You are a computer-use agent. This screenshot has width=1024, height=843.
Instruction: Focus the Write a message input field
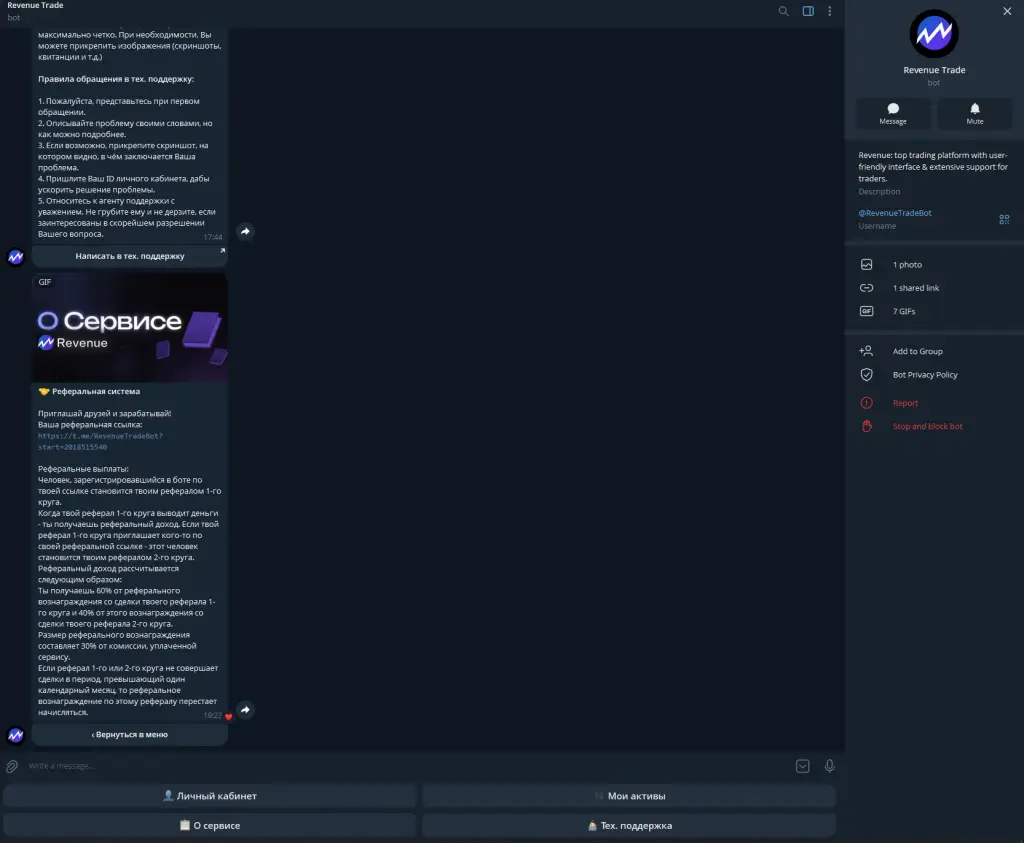pyautogui.click(x=405, y=766)
